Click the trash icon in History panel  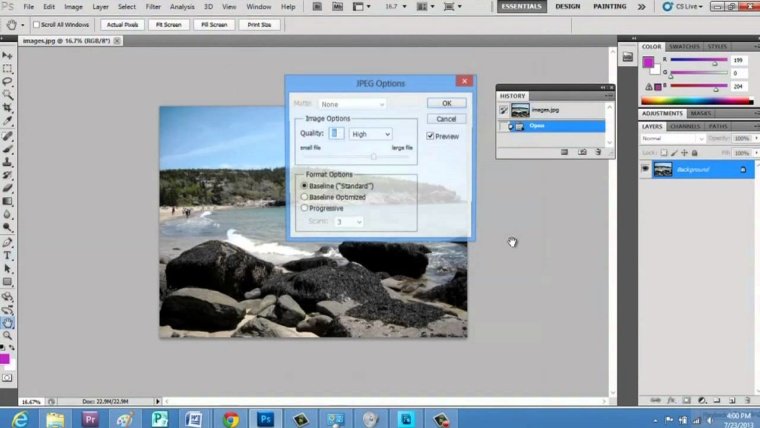(x=598, y=152)
